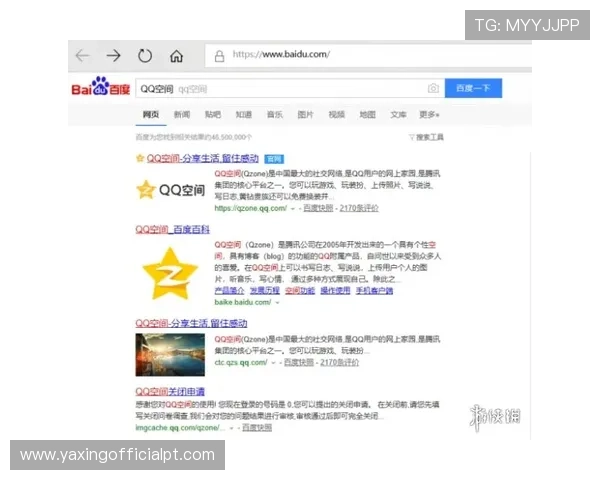Click the QQ空间 star logo in the first result
This screenshot has height=480, width=600.
171,190
